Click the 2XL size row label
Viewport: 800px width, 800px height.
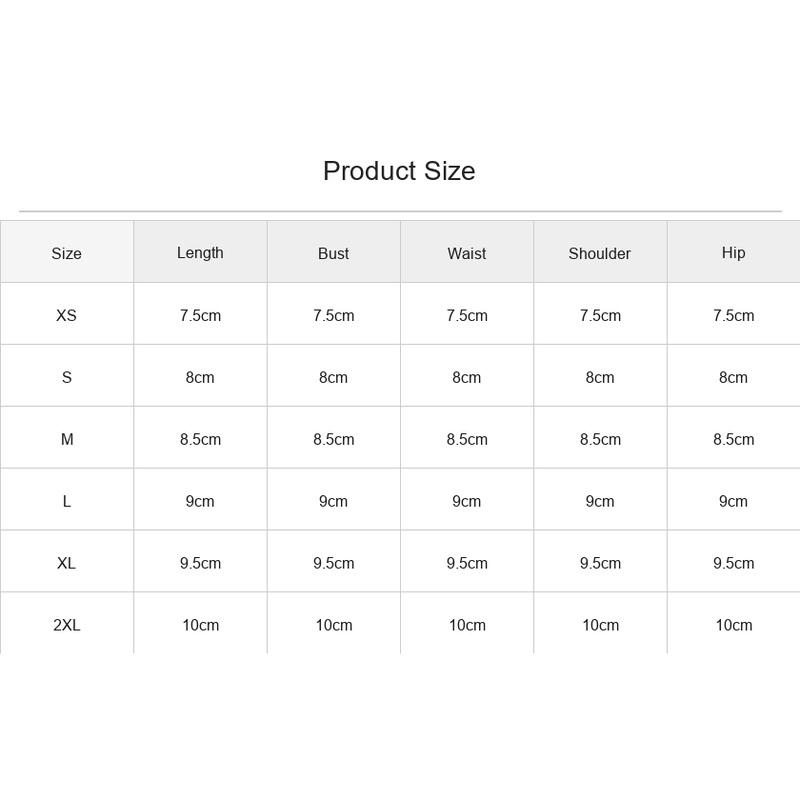[66, 625]
